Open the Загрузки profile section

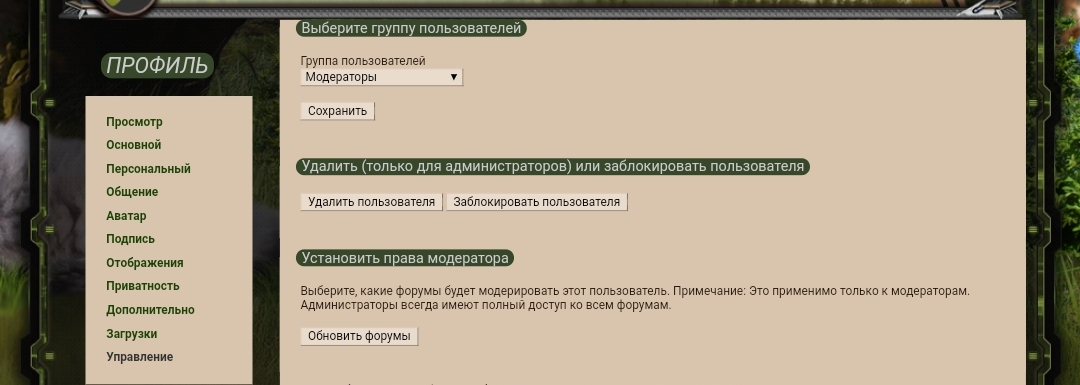tap(132, 334)
